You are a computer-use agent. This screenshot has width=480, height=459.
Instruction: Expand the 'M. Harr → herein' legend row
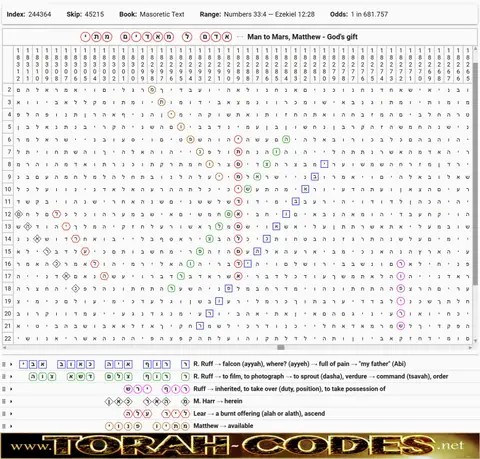point(11,401)
